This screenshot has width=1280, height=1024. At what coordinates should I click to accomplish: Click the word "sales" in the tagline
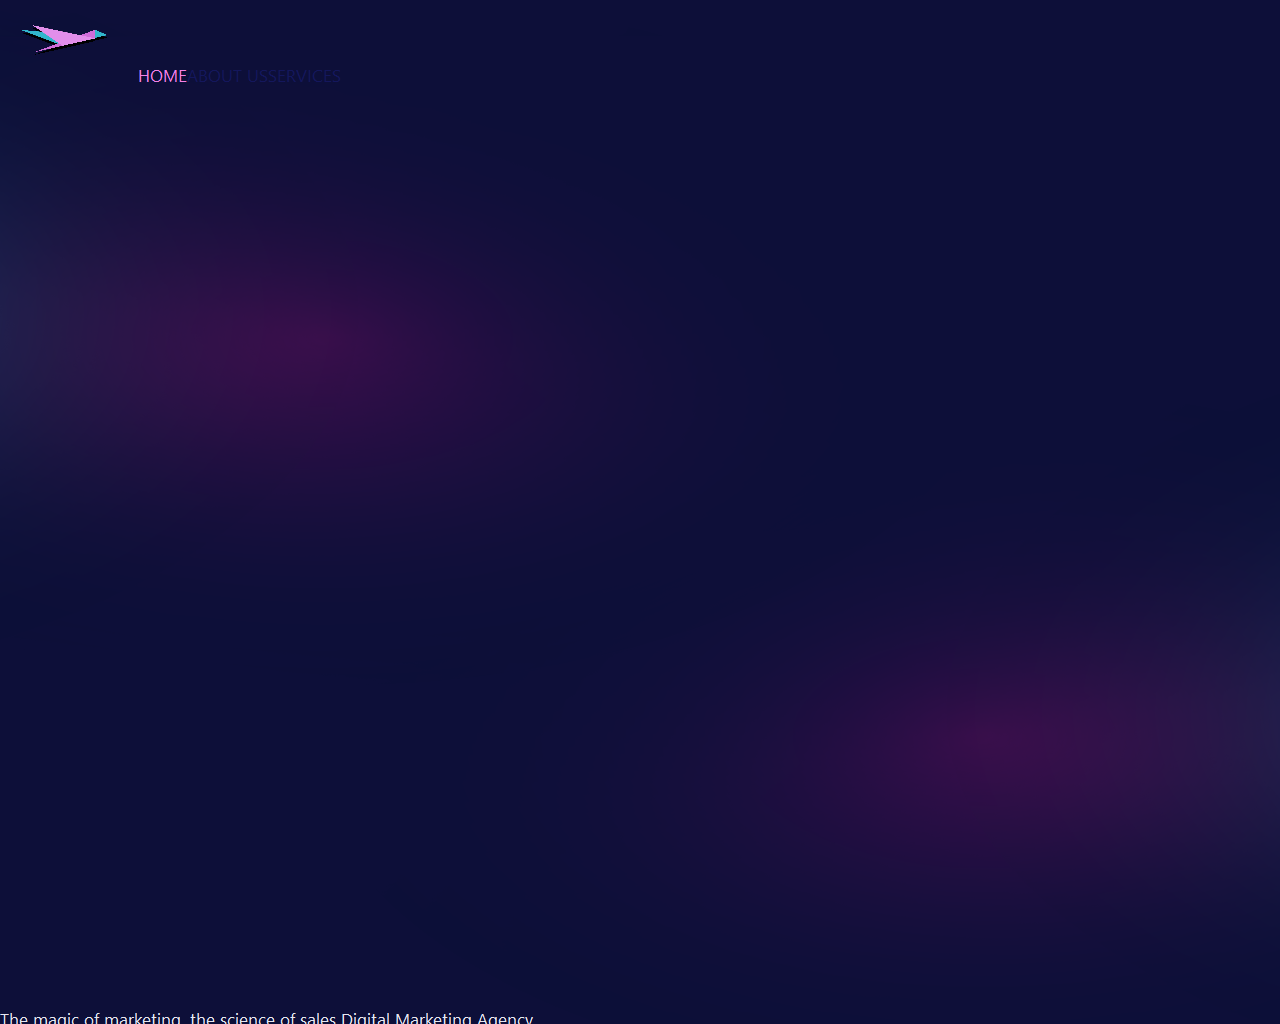click(318, 1017)
